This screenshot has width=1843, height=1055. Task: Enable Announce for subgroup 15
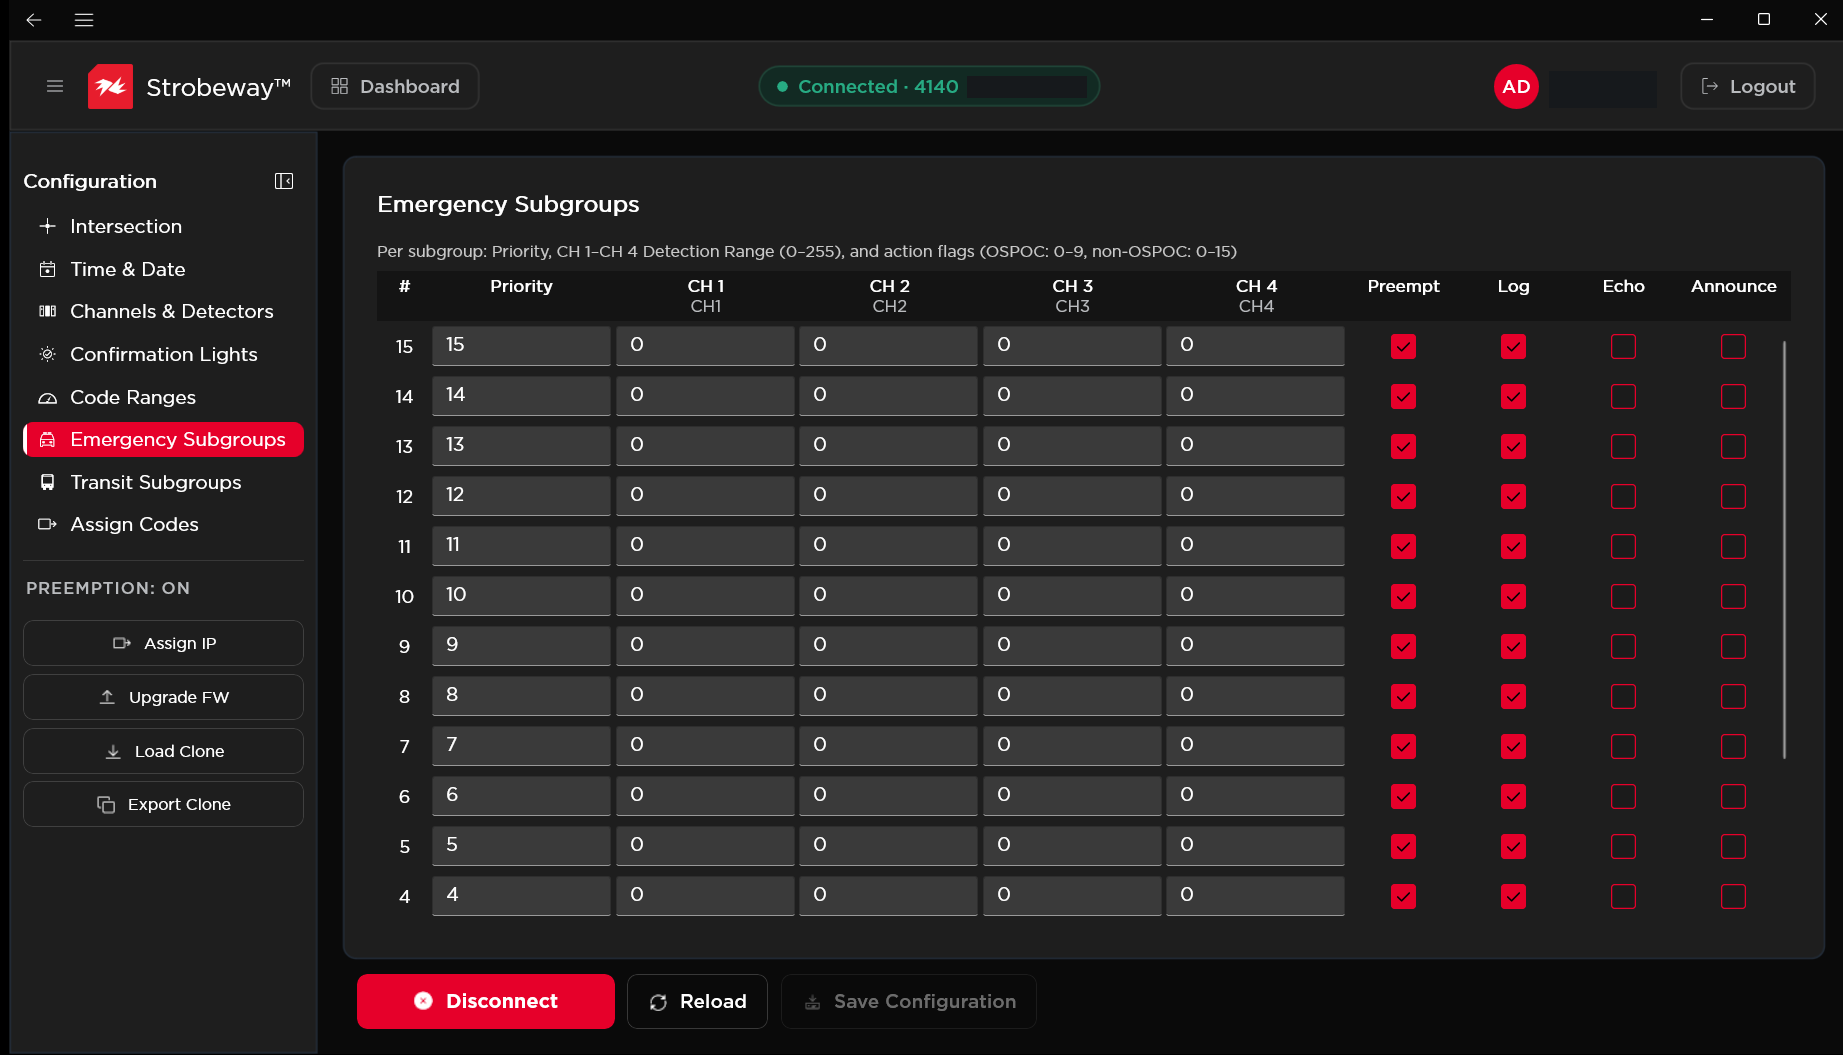[x=1733, y=346]
